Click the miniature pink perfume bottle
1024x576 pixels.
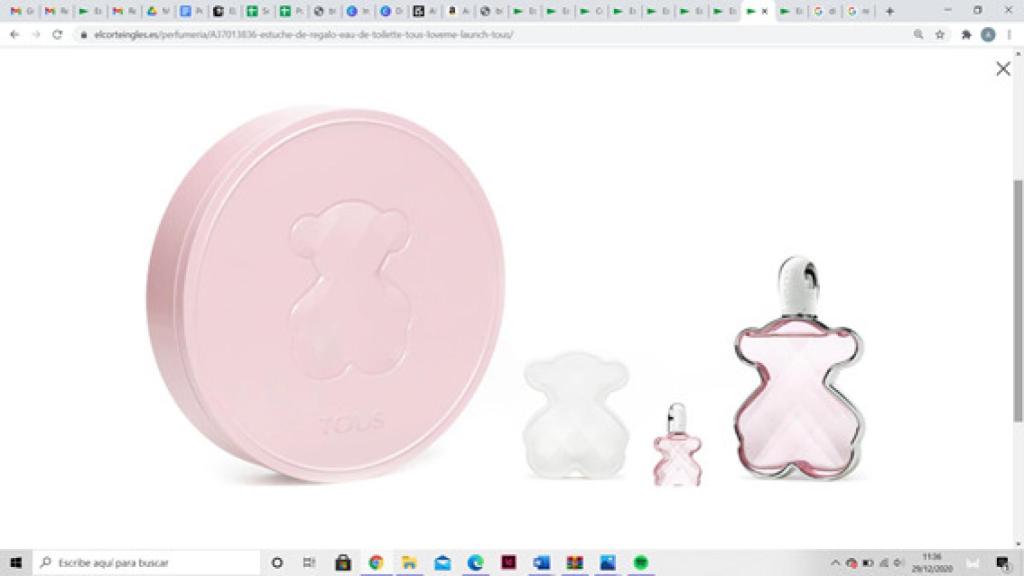[x=677, y=445]
